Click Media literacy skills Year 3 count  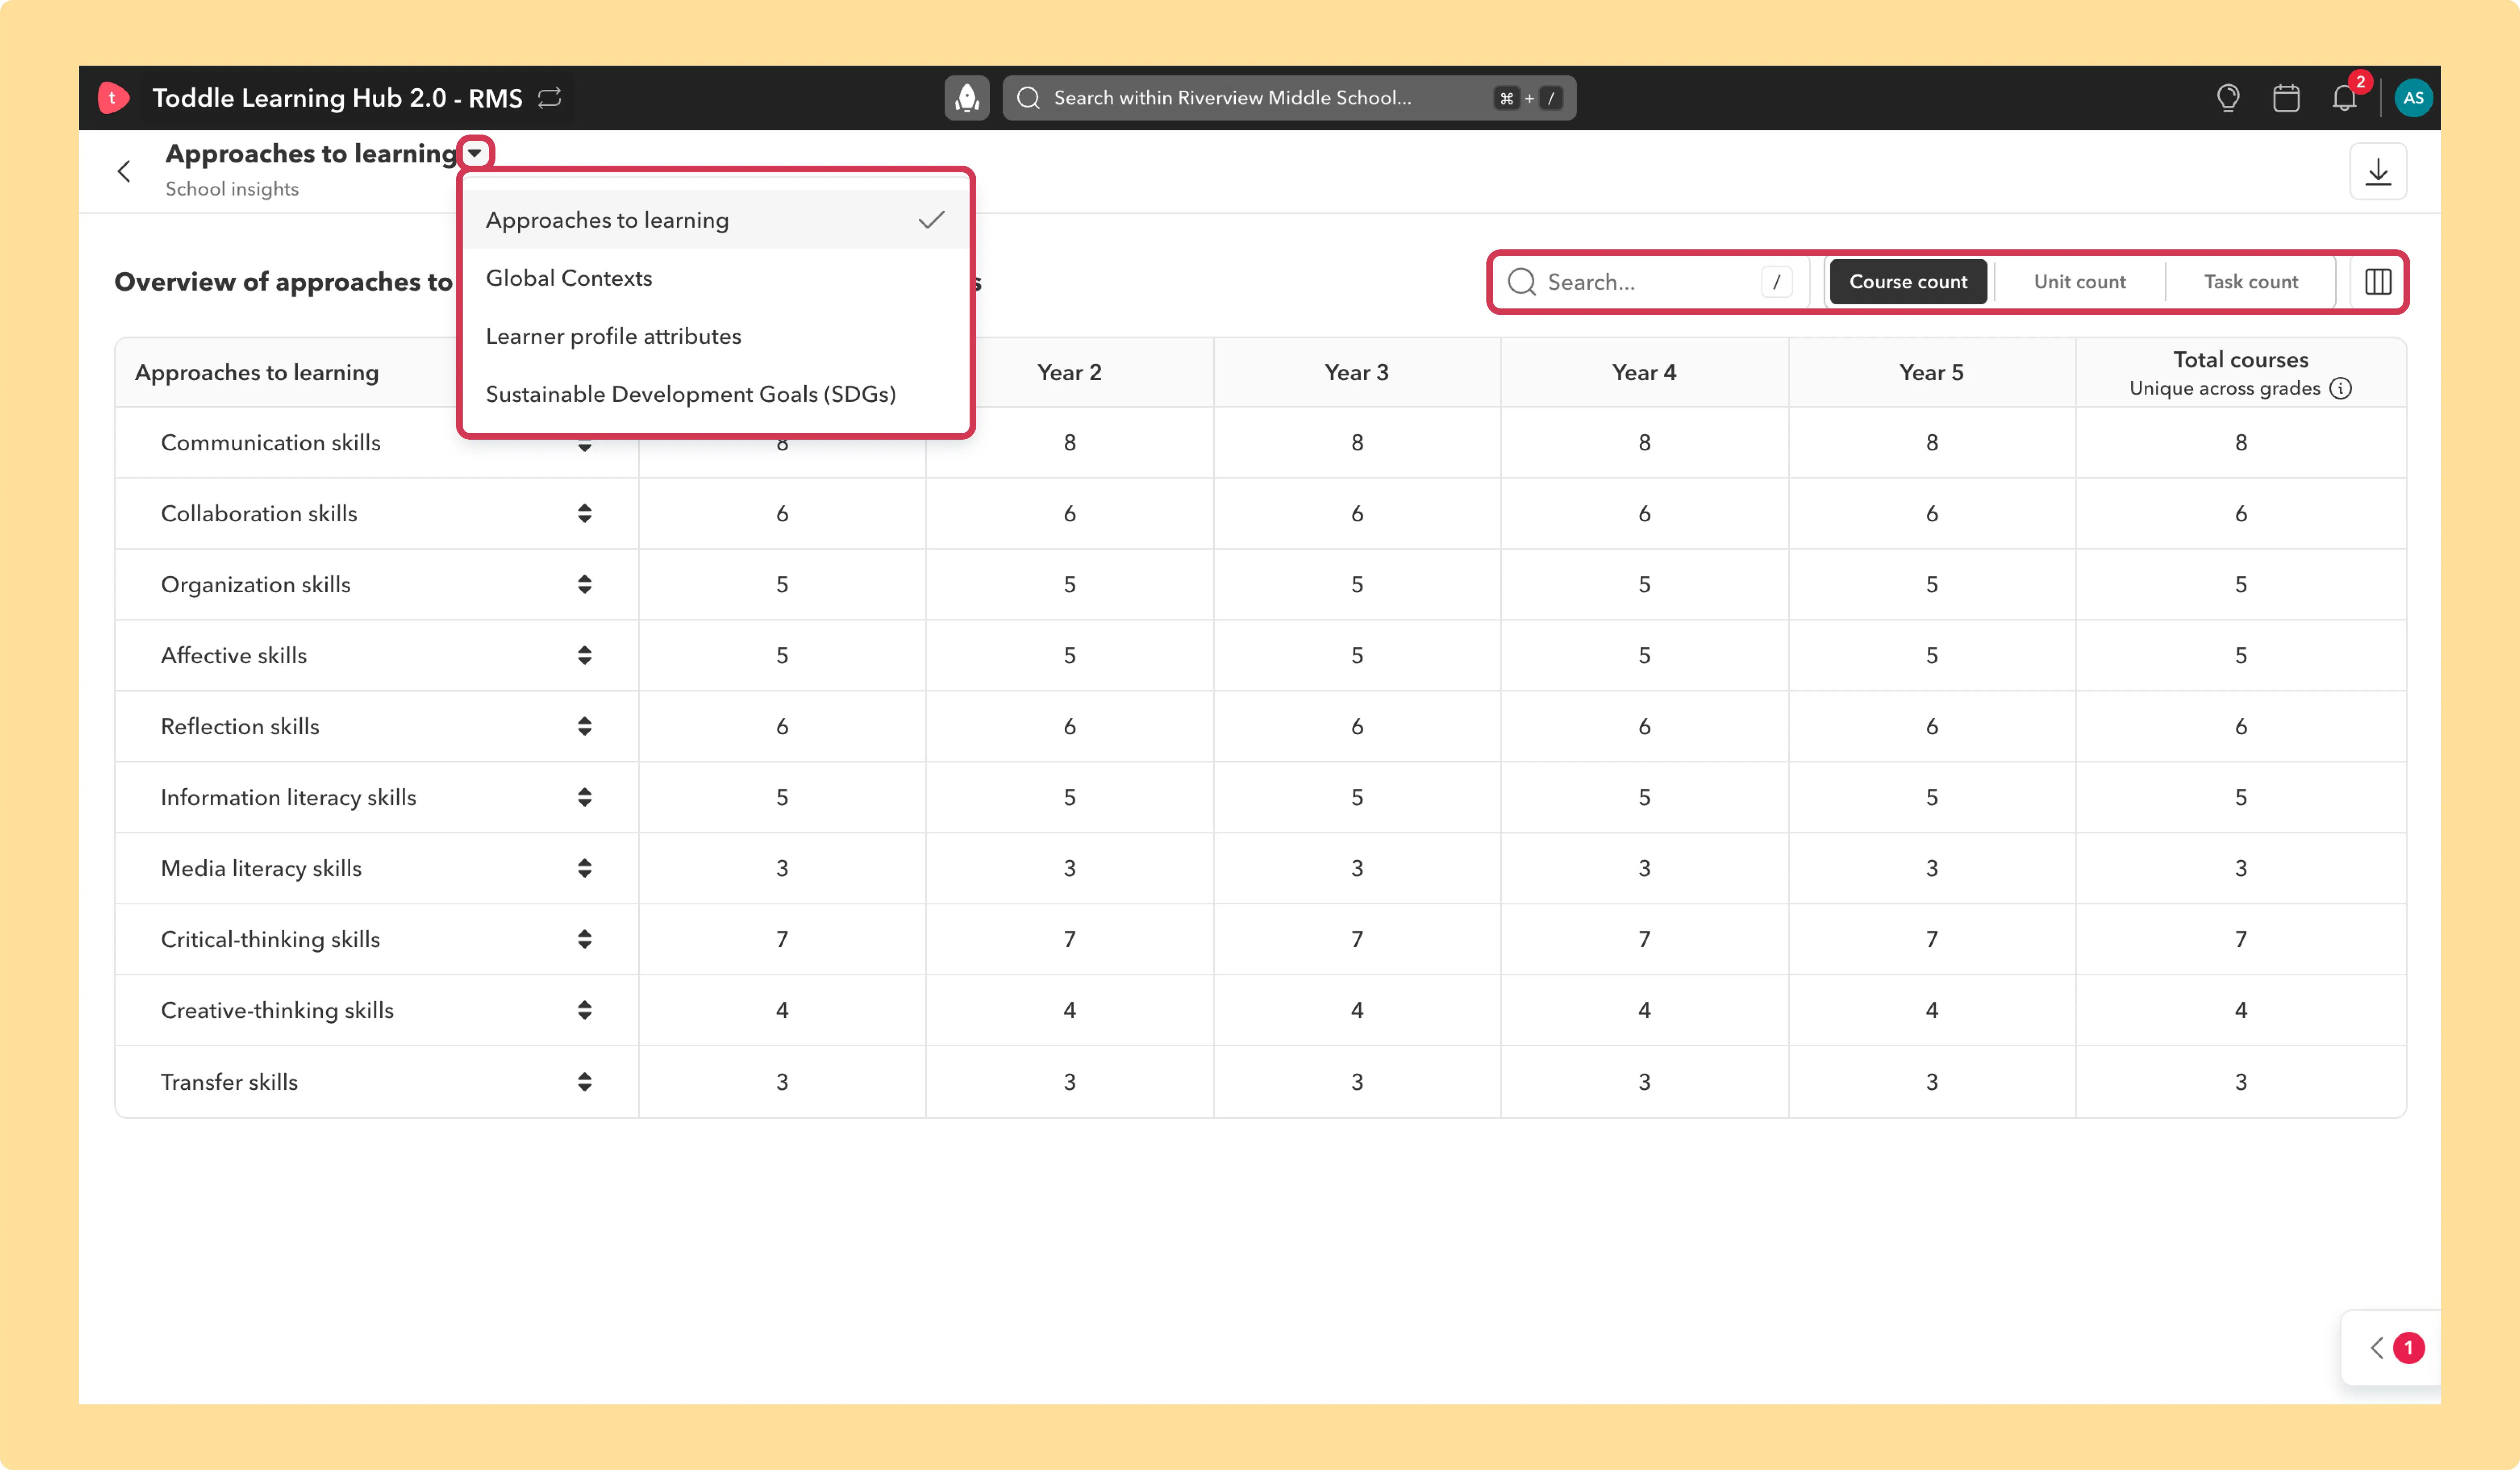[1356, 868]
